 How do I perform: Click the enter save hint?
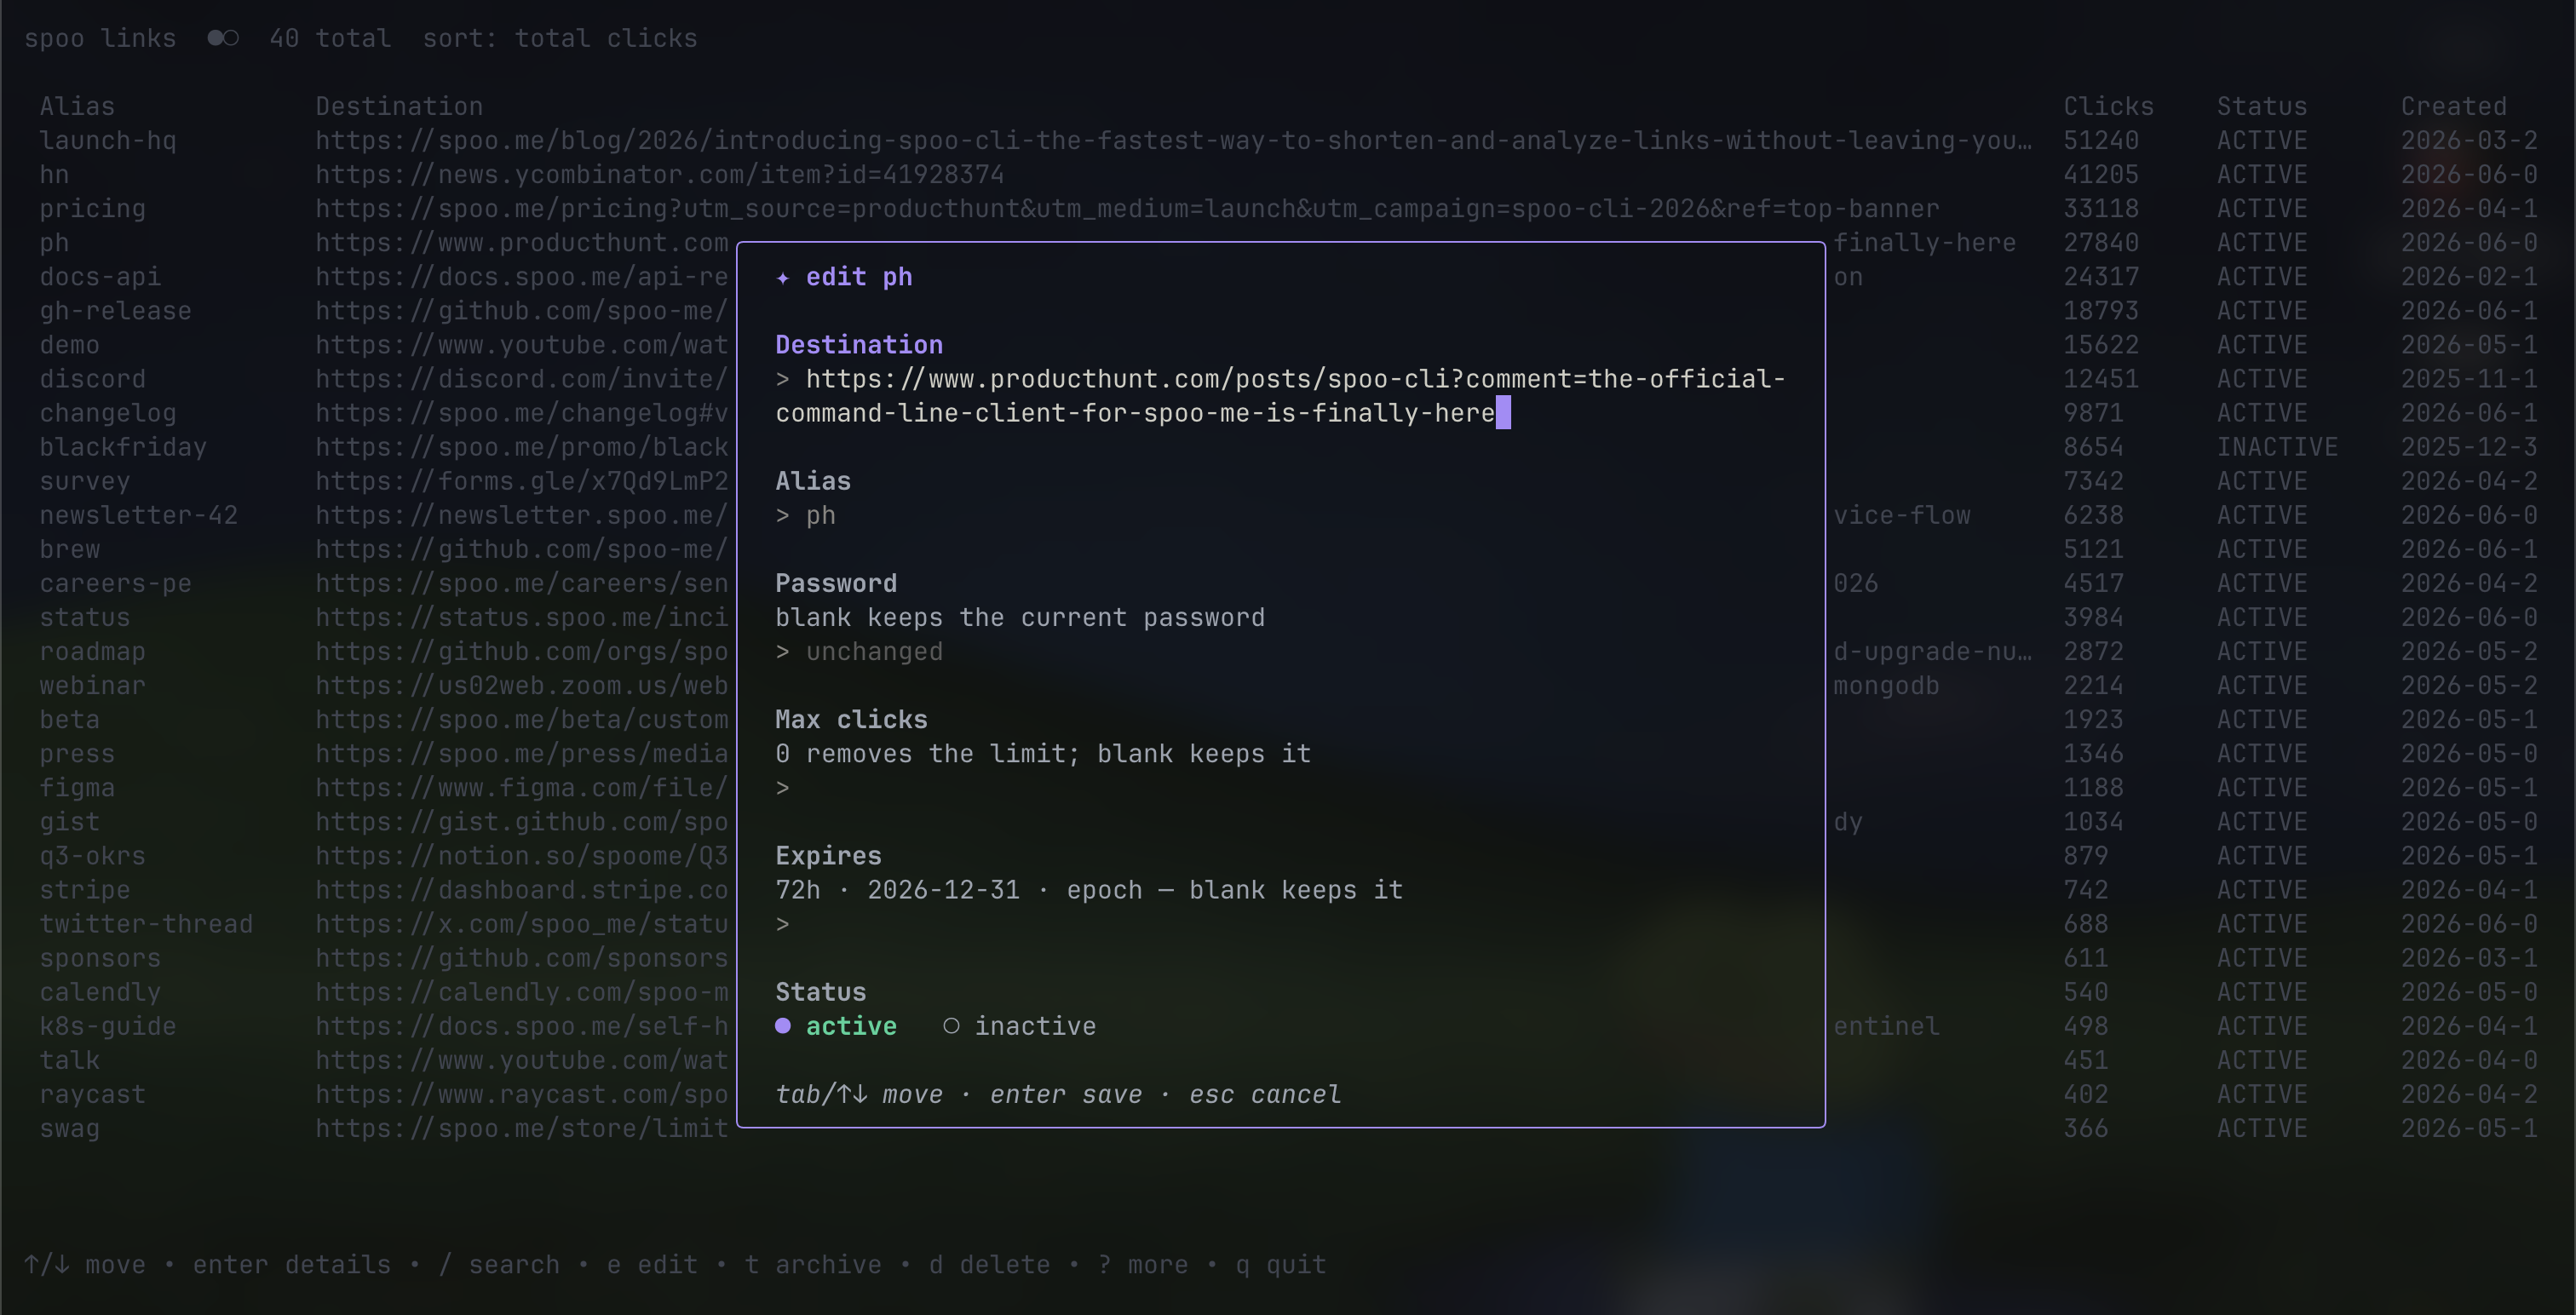[x=1066, y=1095]
